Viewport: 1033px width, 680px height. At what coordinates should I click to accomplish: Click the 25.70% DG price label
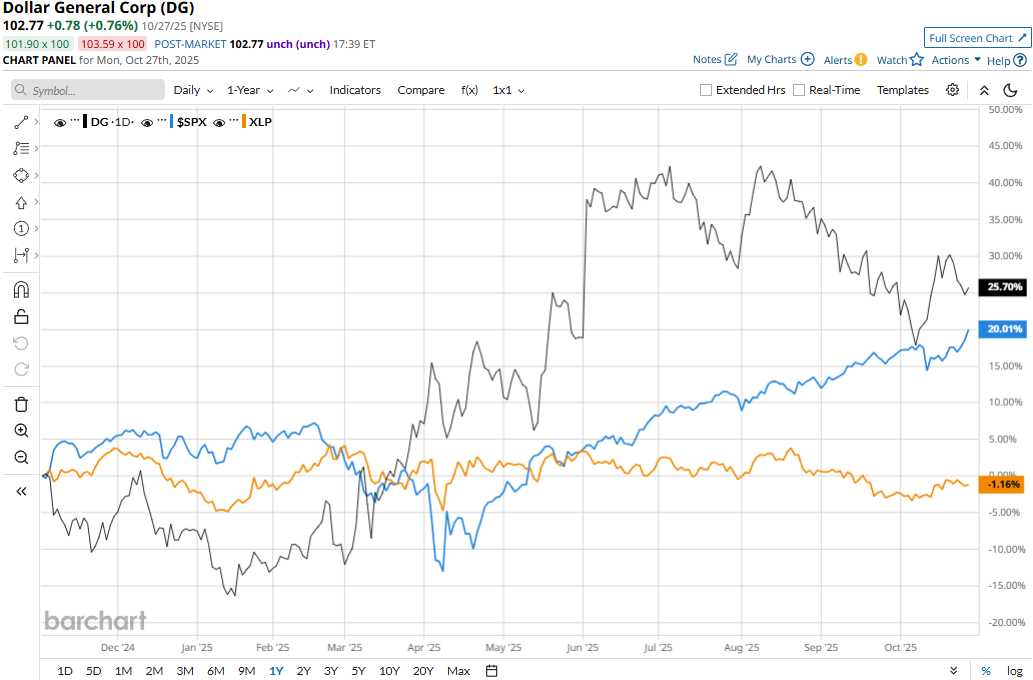pos(1005,287)
